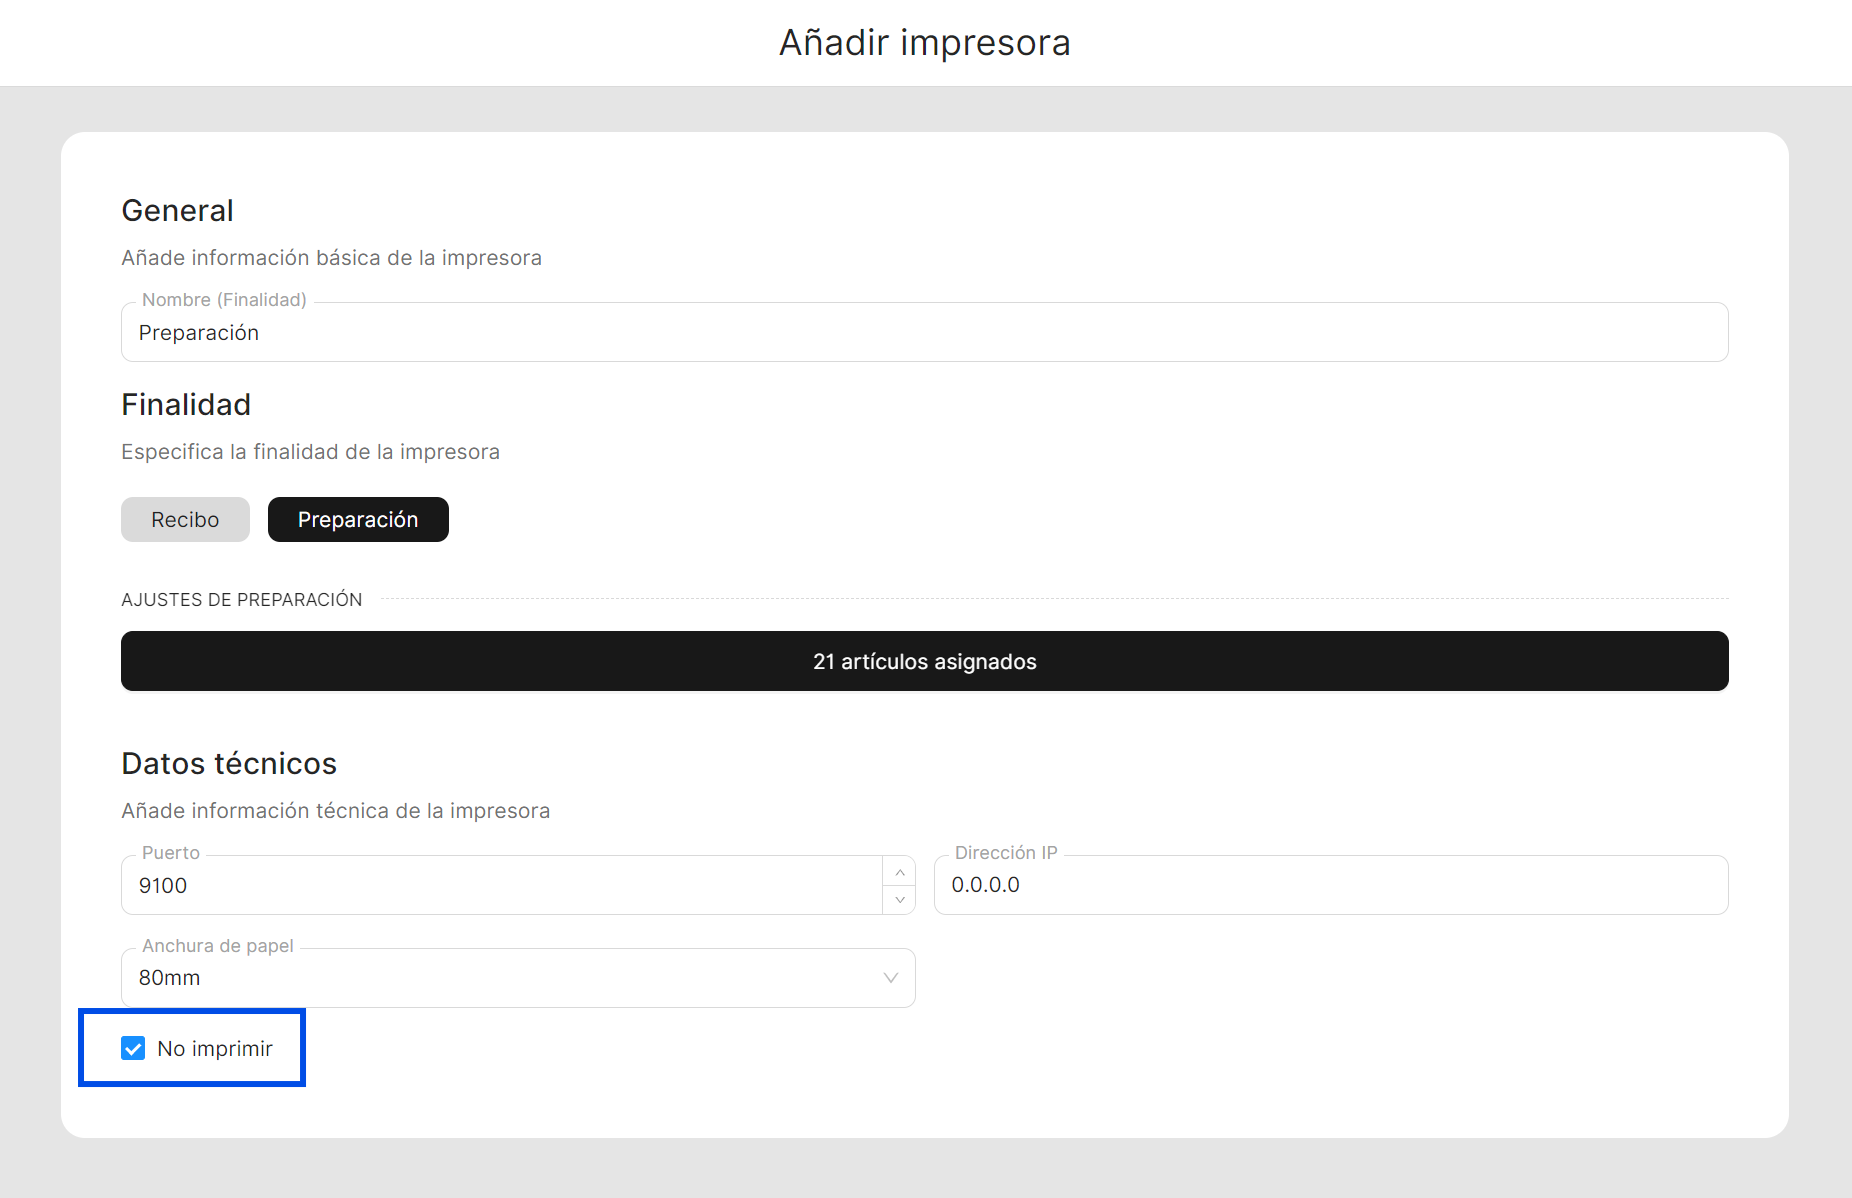Click the Añadir impresora page title
Viewport: 1852px width, 1198px height.
925,43
